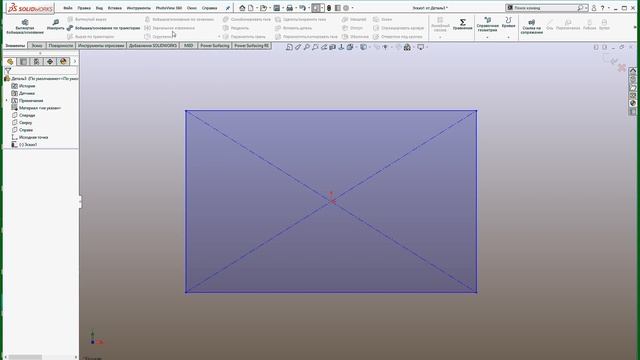Open the Окно menu
640x360 pixels.
point(191,8)
